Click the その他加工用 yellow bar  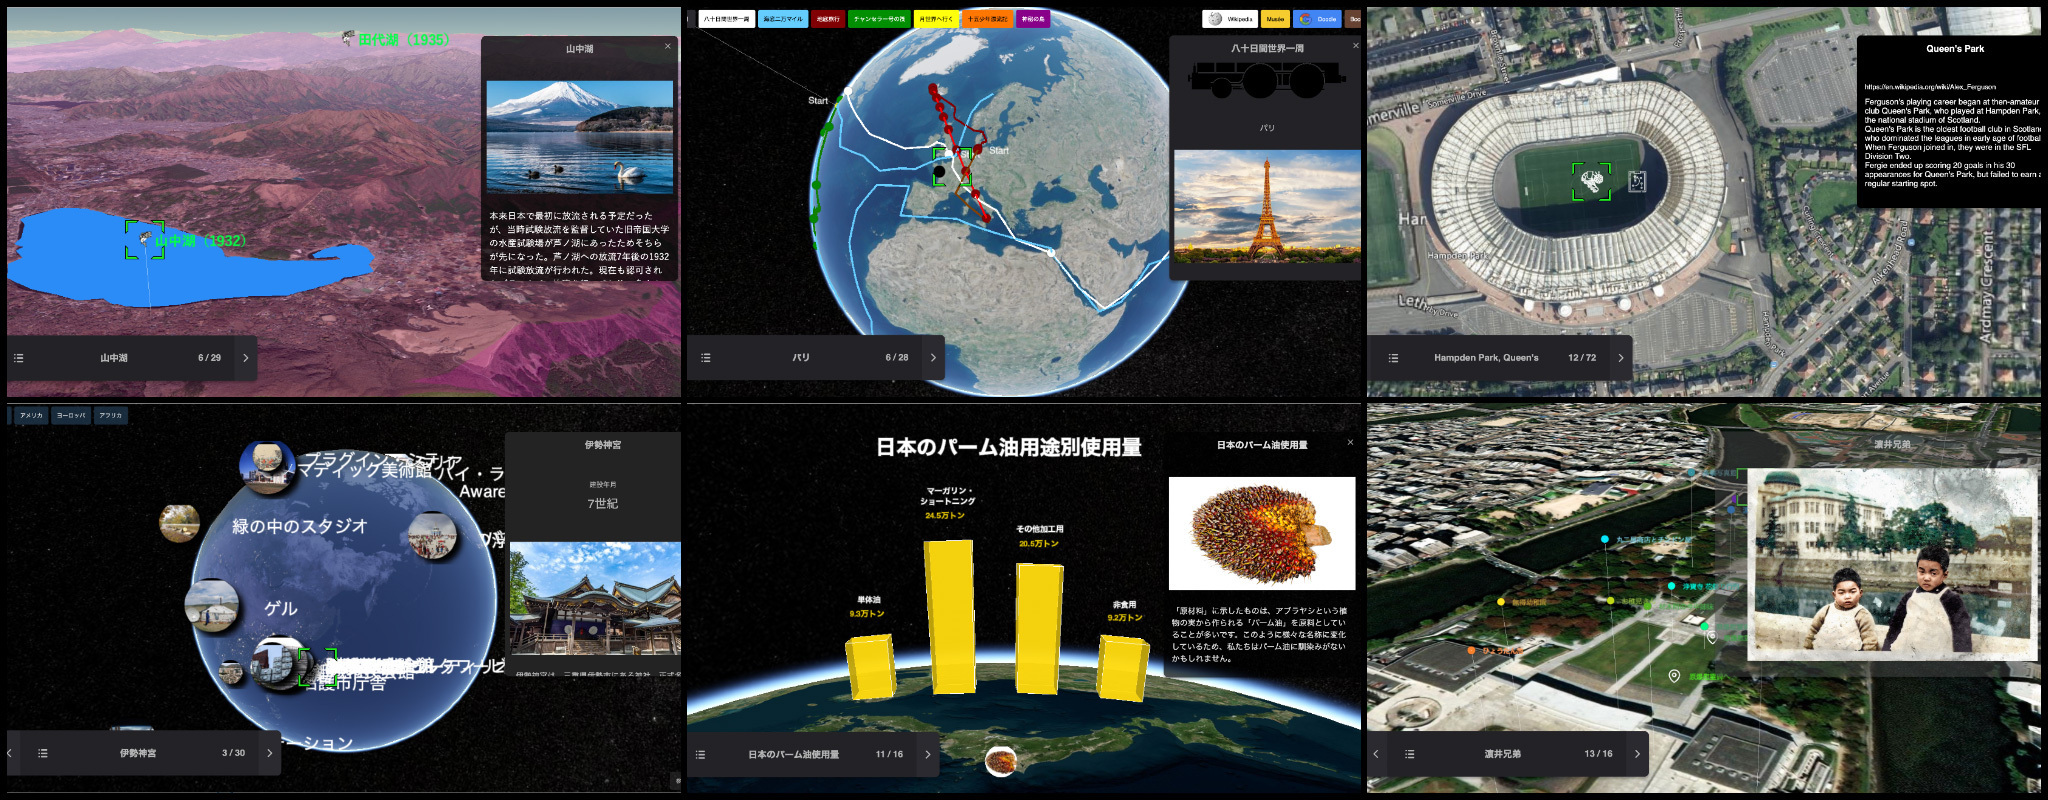[x=1039, y=628]
